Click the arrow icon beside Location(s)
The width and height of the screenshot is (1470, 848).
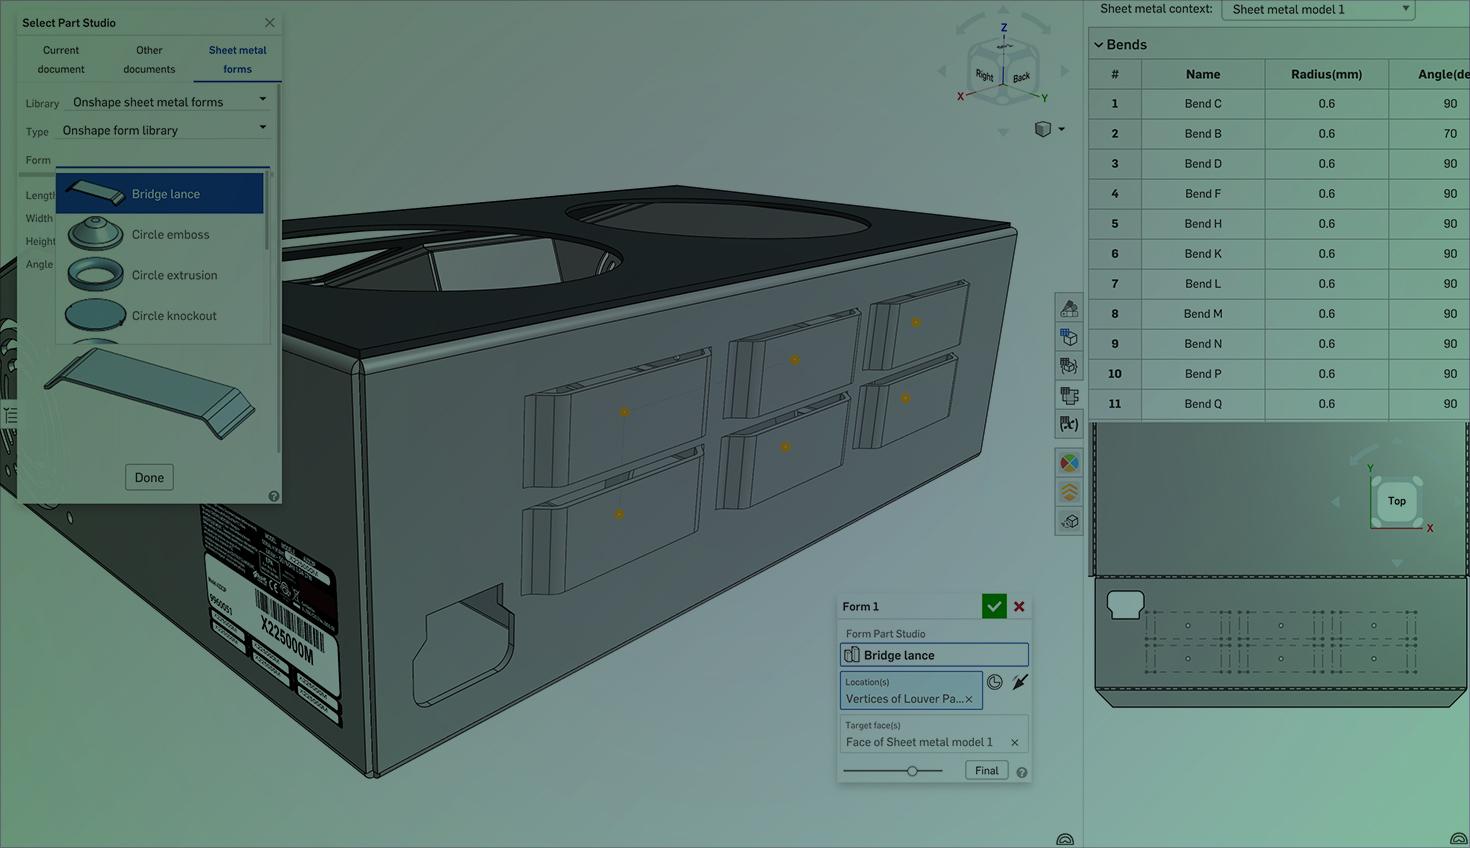pyautogui.click(x=1019, y=682)
